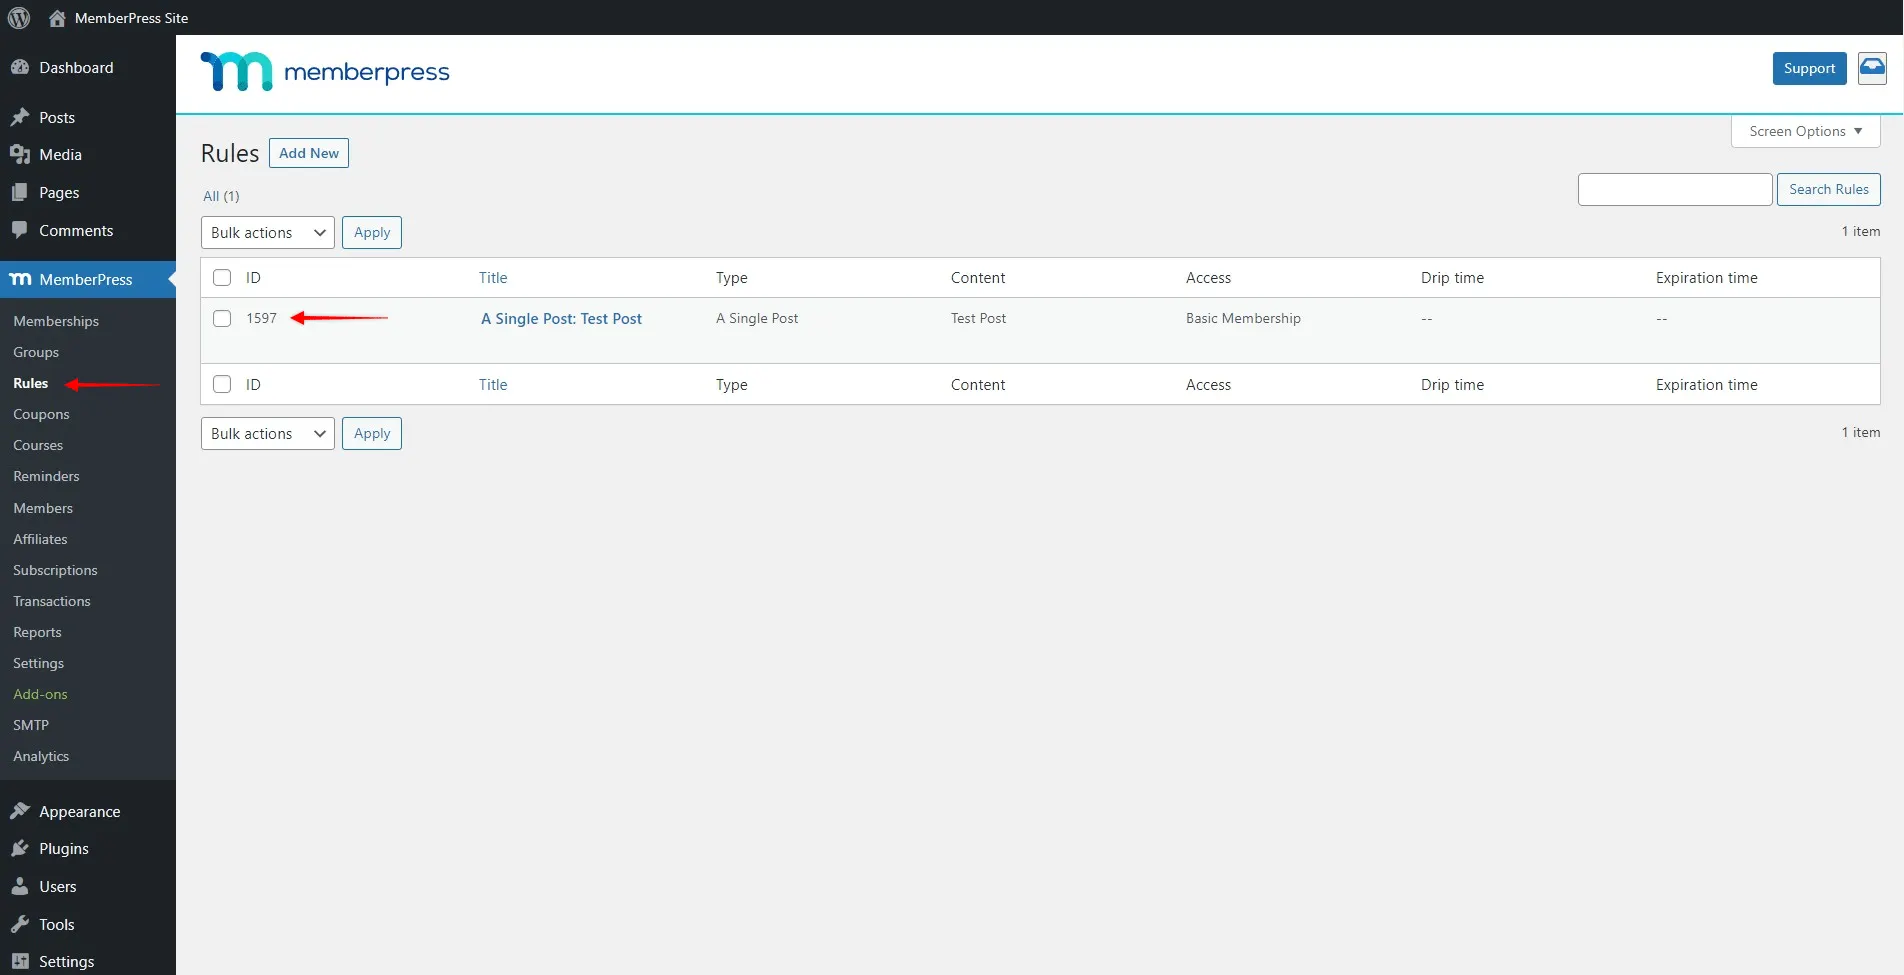1904x975 pixels.
Task: Click the memberpress logo in header
Action: 325,71
